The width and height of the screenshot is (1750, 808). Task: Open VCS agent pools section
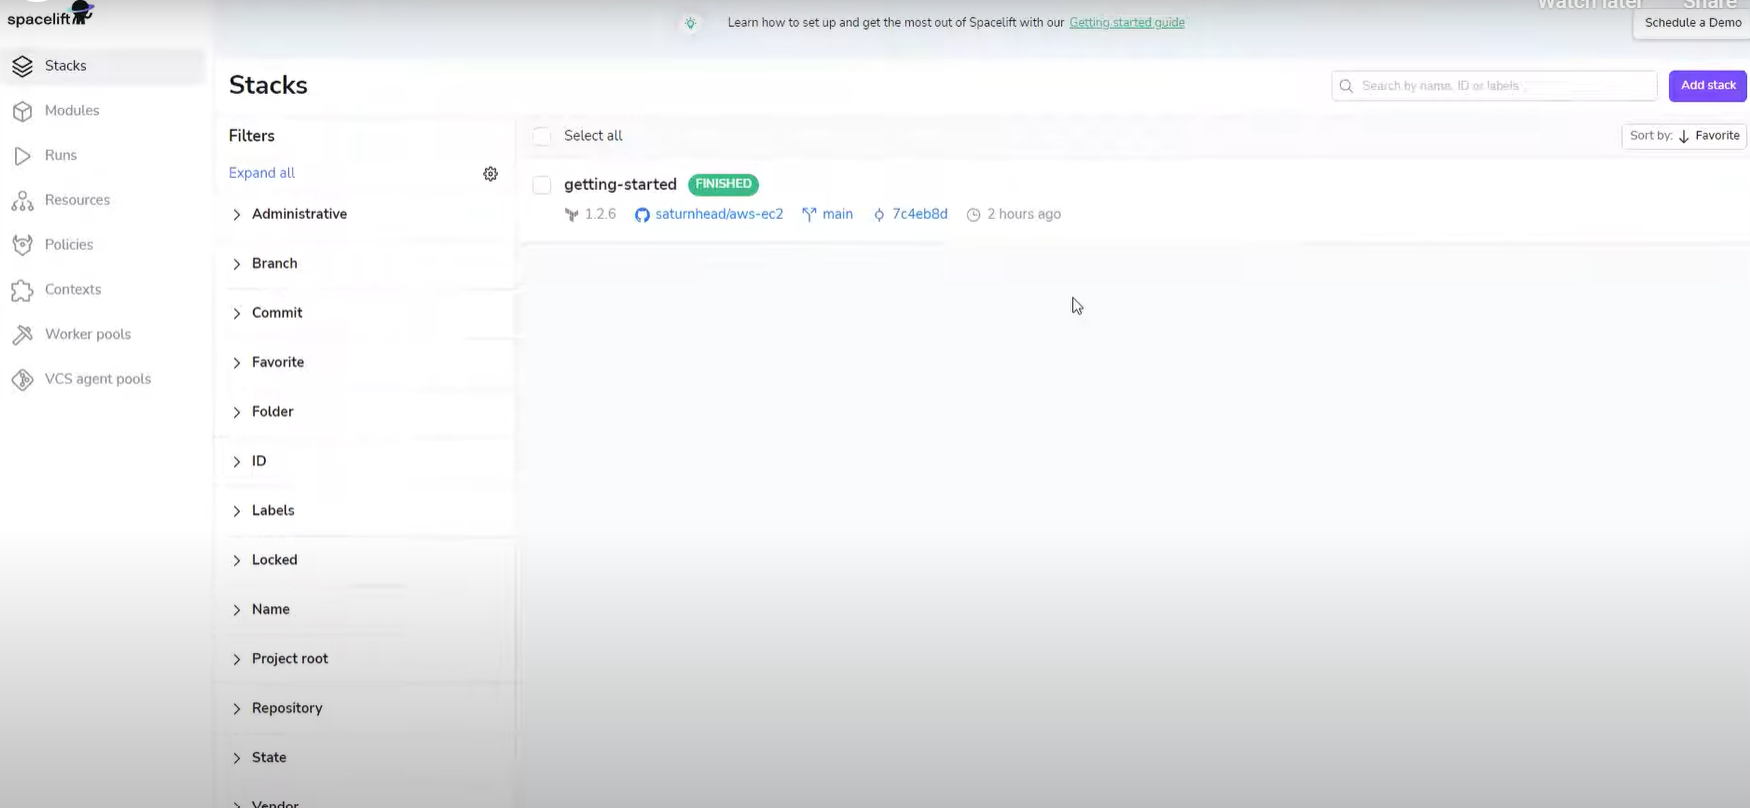(x=98, y=379)
